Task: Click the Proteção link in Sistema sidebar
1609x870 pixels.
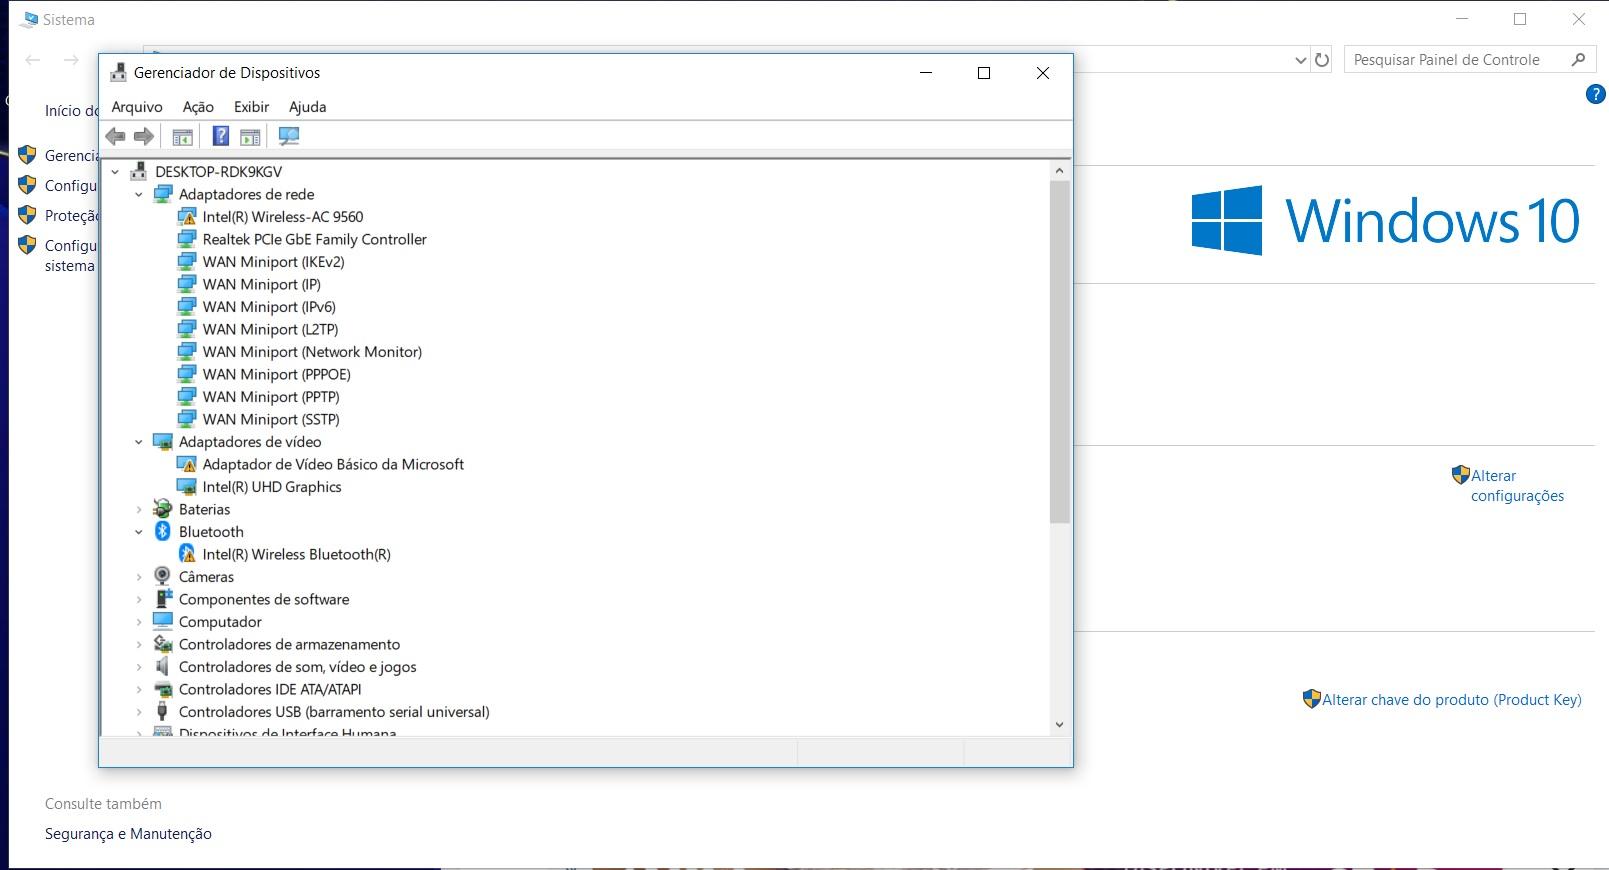Action: point(71,216)
